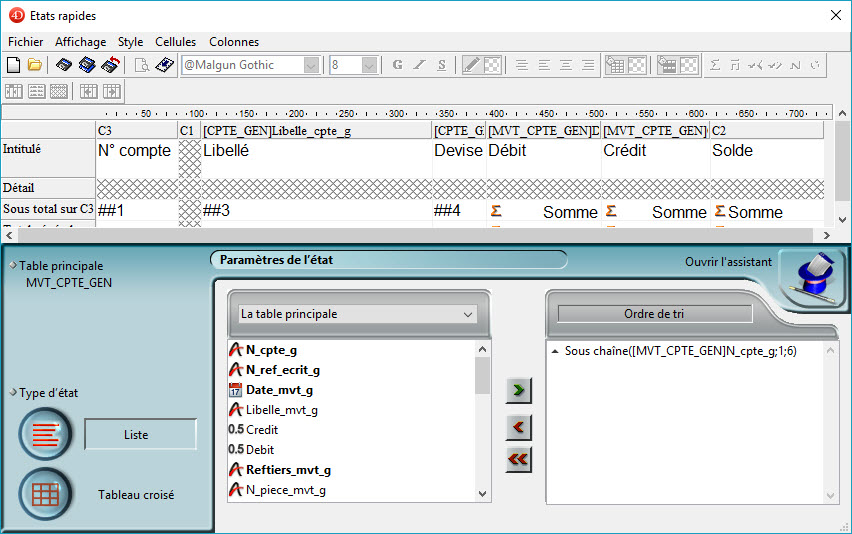Click the New report icon
The width and height of the screenshot is (852, 534).
click(x=13, y=65)
